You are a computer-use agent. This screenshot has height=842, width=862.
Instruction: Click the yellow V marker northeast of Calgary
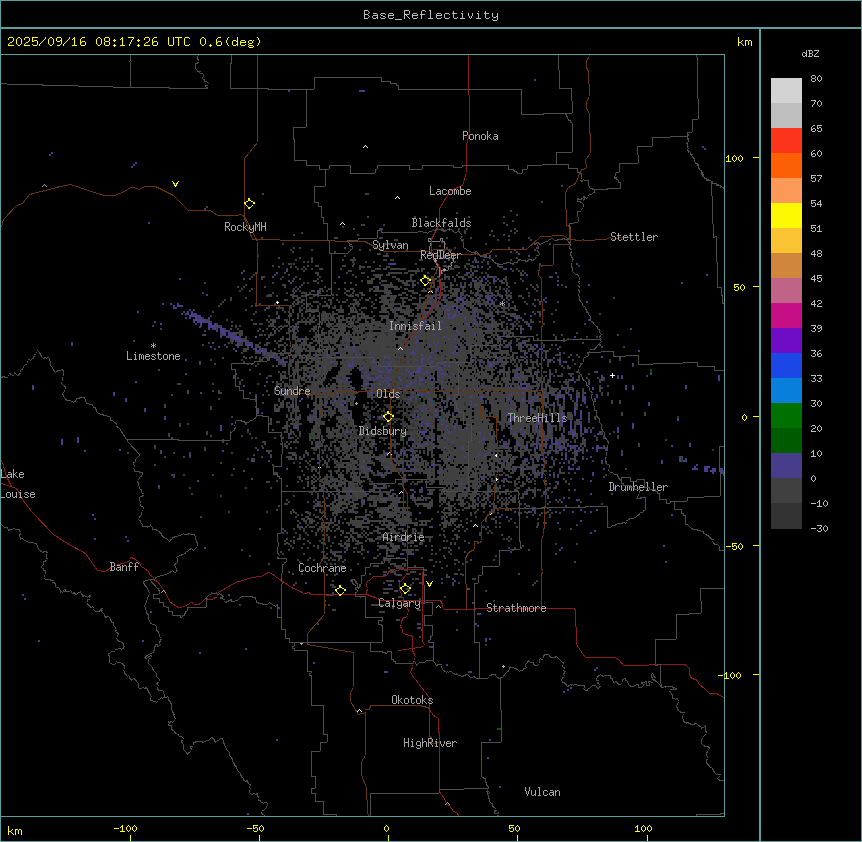tap(429, 584)
